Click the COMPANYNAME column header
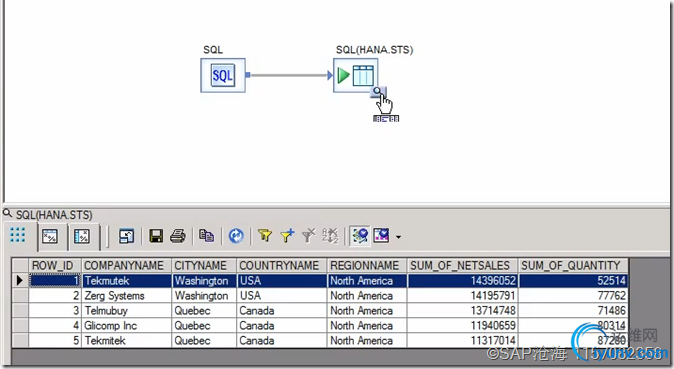The width and height of the screenshot is (674, 369). pos(126,266)
